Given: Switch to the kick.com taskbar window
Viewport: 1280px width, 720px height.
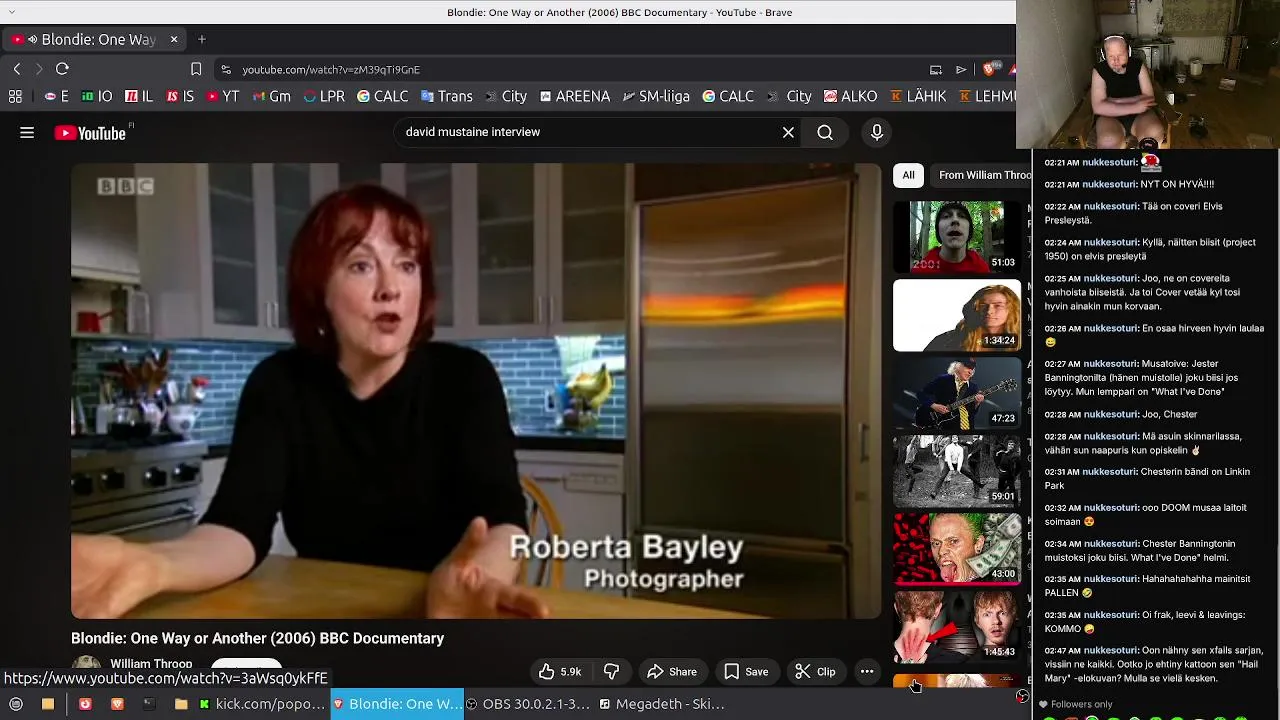Looking at the screenshot, I should pos(263,704).
